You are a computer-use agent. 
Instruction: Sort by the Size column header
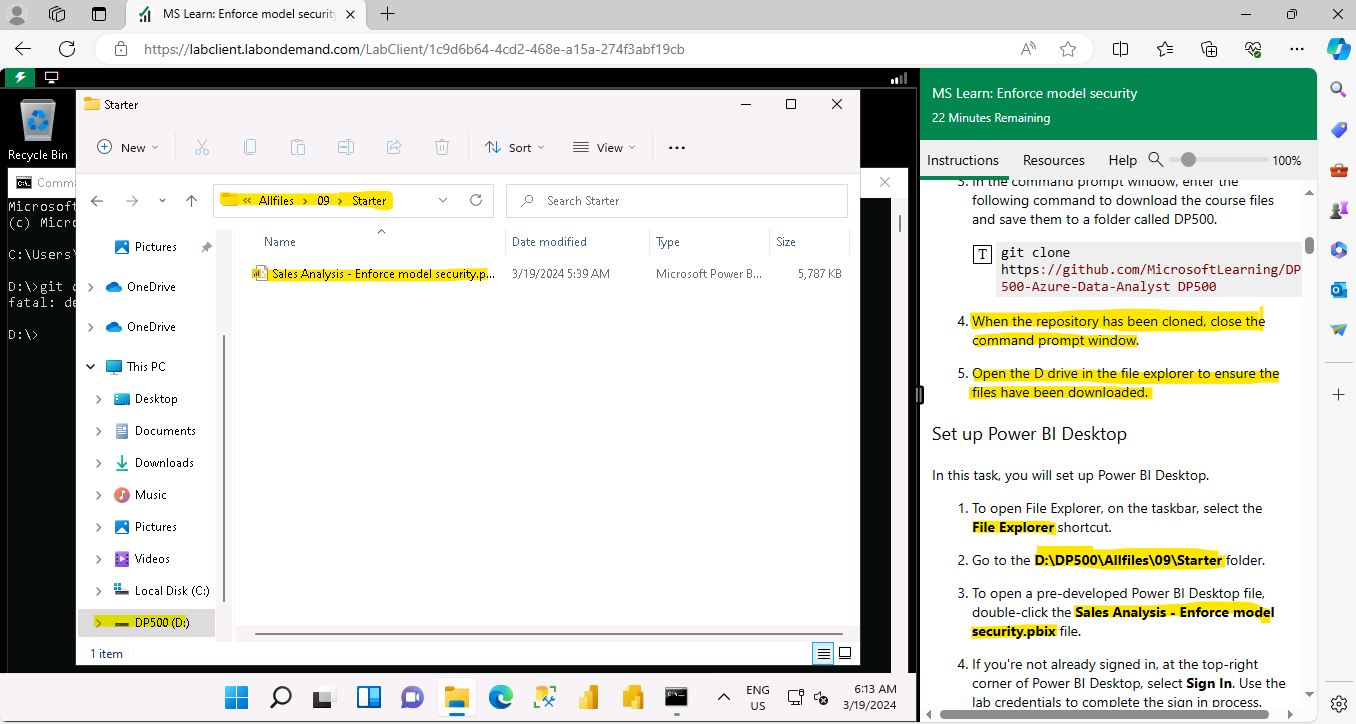[786, 242]
